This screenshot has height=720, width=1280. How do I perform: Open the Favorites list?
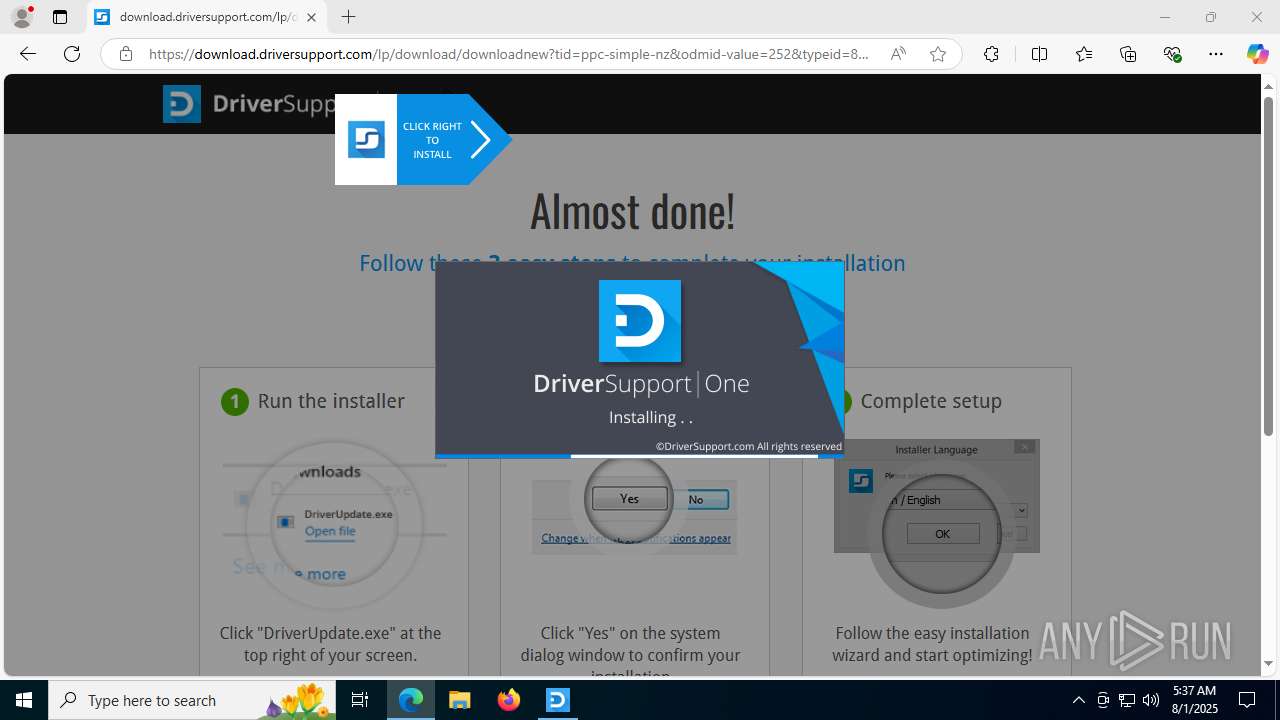pos(1084,54)
